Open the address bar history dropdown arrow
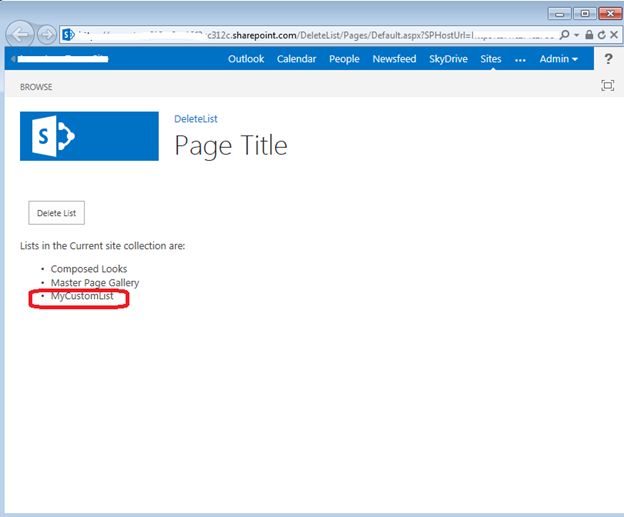The image size is (624, 517). point(577,35)
